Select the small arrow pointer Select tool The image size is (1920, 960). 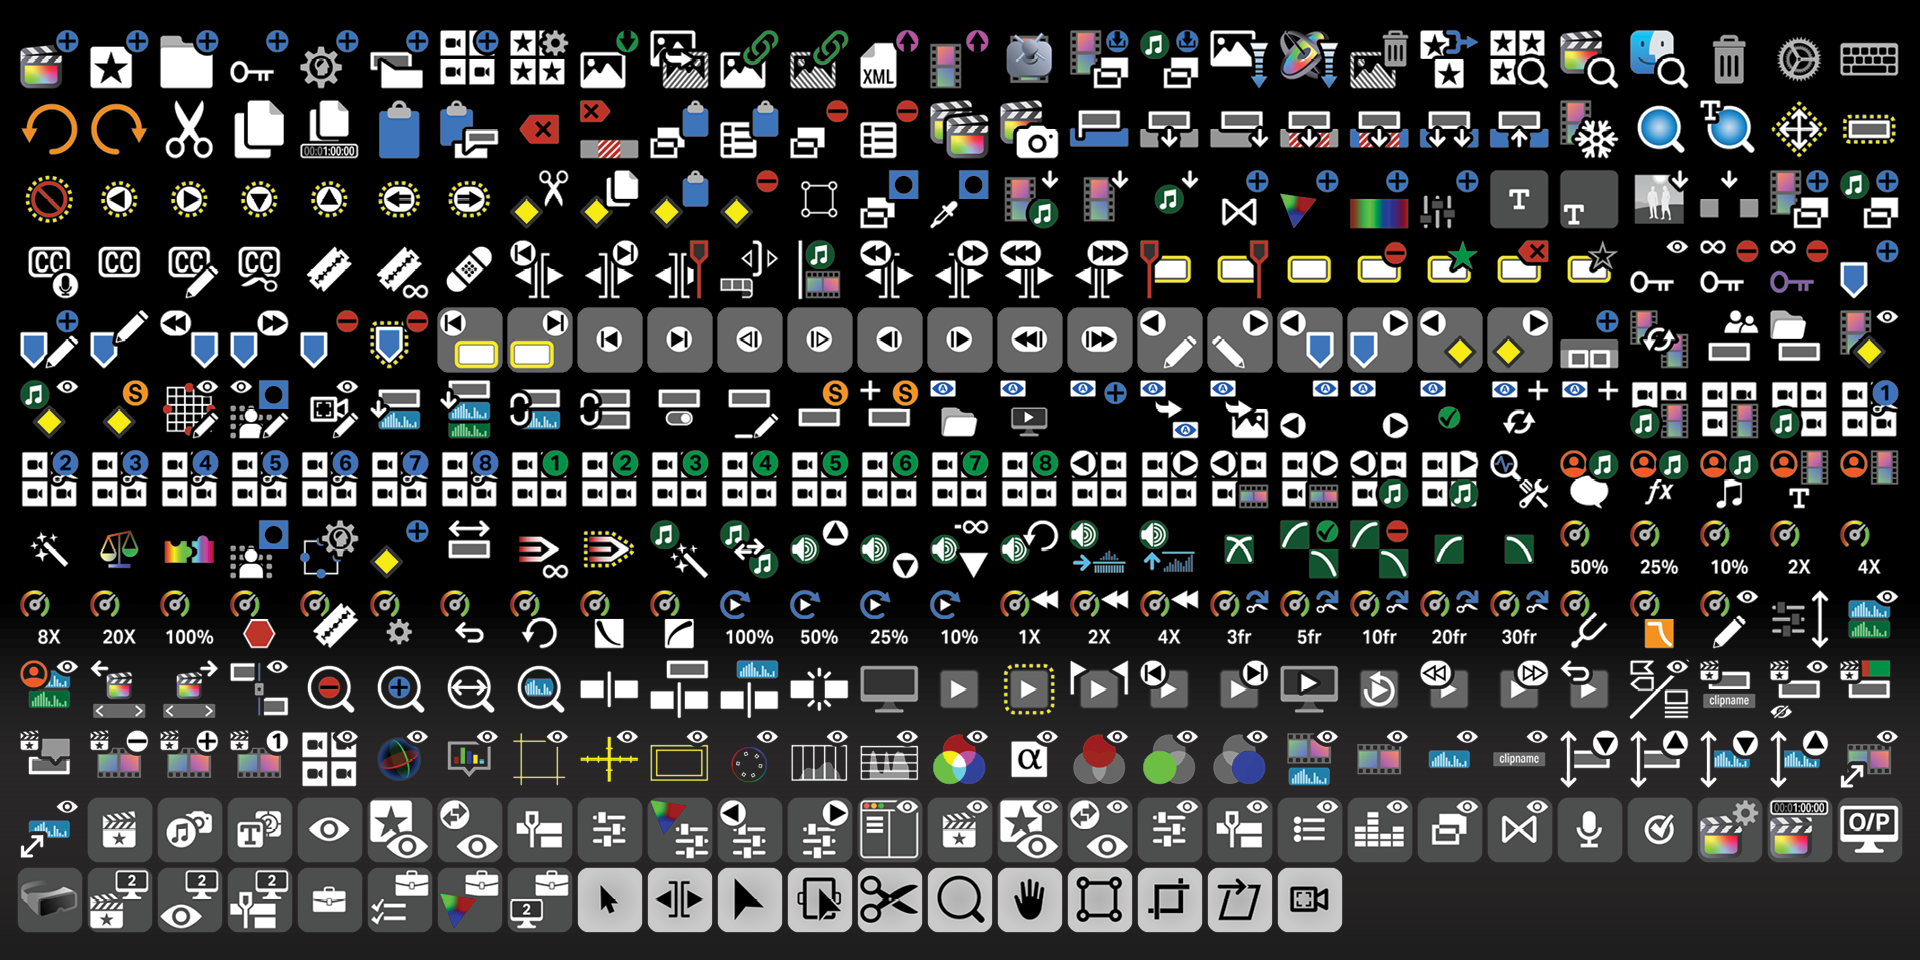pyautogui.click(x=610, y=900)
